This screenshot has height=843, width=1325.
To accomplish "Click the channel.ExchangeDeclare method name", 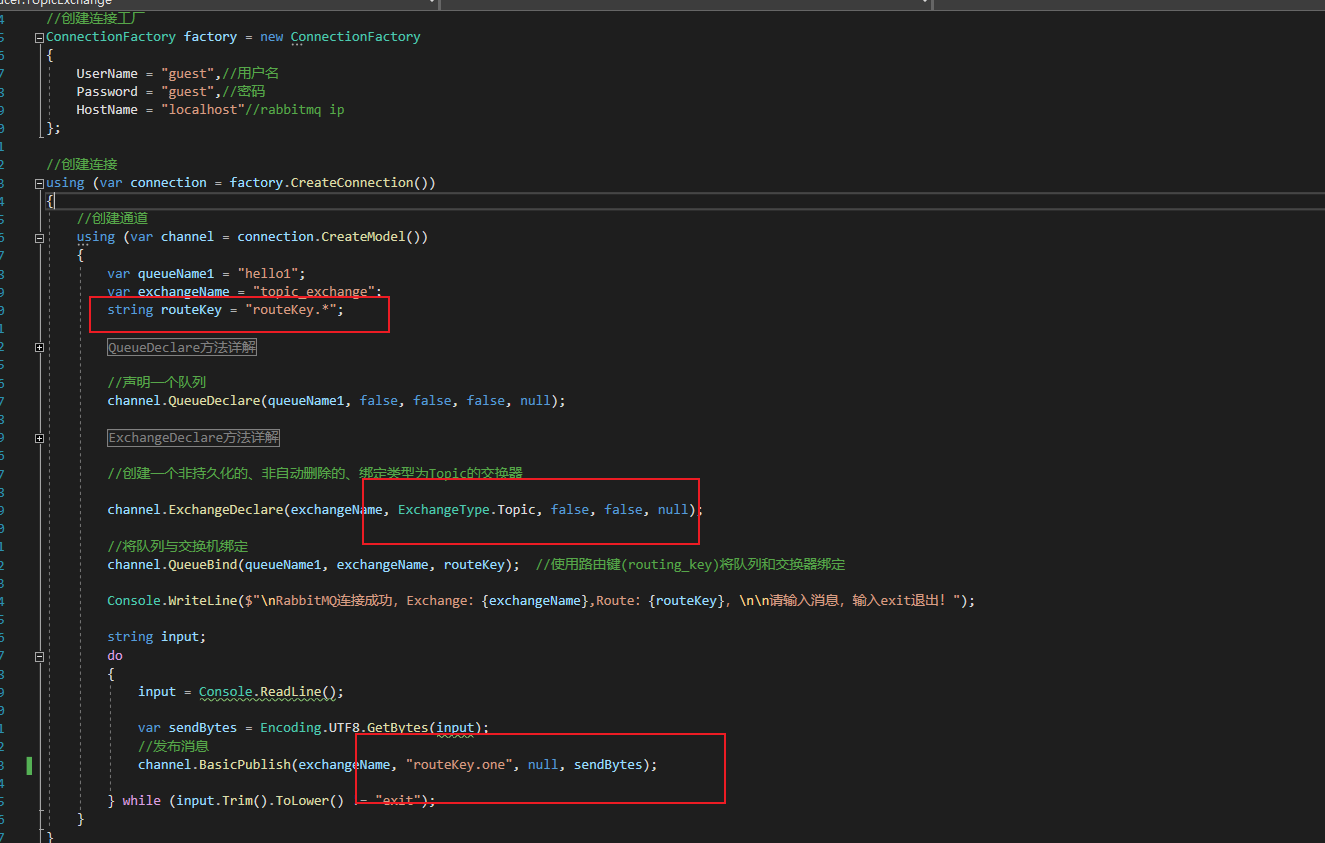I will click(225, 509).
